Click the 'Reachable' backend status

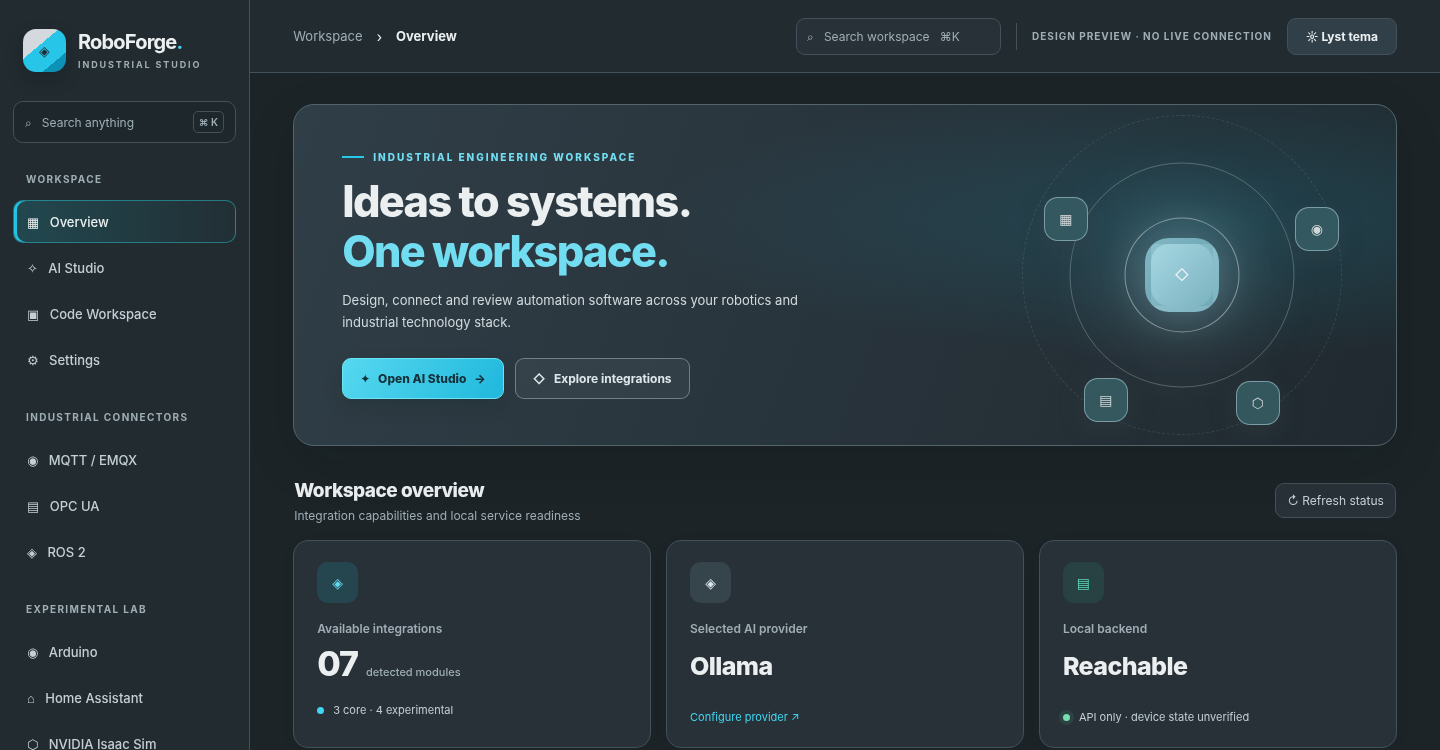[x=1125, y=666]
